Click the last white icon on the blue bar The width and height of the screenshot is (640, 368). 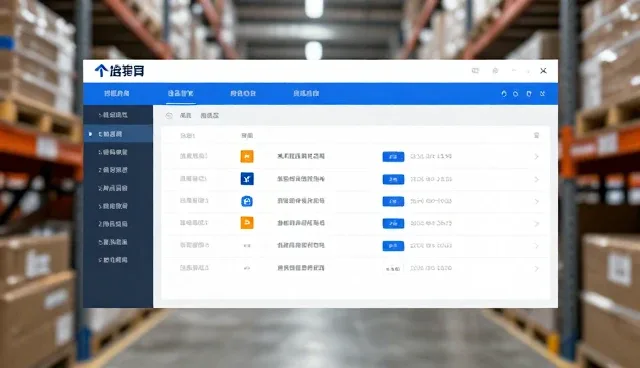point(542,93)
